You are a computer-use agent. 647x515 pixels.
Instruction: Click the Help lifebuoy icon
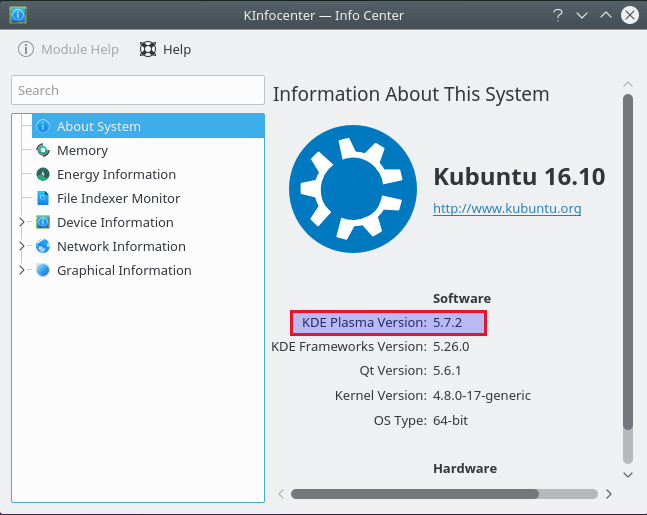tap(148, 50)
